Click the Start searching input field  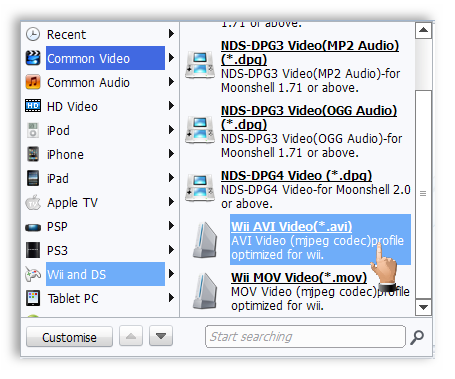click(305, 337)
